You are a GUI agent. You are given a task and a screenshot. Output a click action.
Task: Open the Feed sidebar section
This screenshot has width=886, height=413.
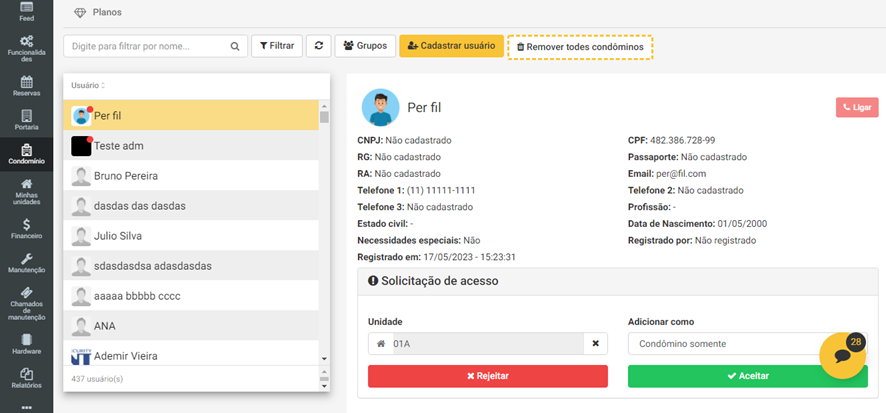coord(26,12)
